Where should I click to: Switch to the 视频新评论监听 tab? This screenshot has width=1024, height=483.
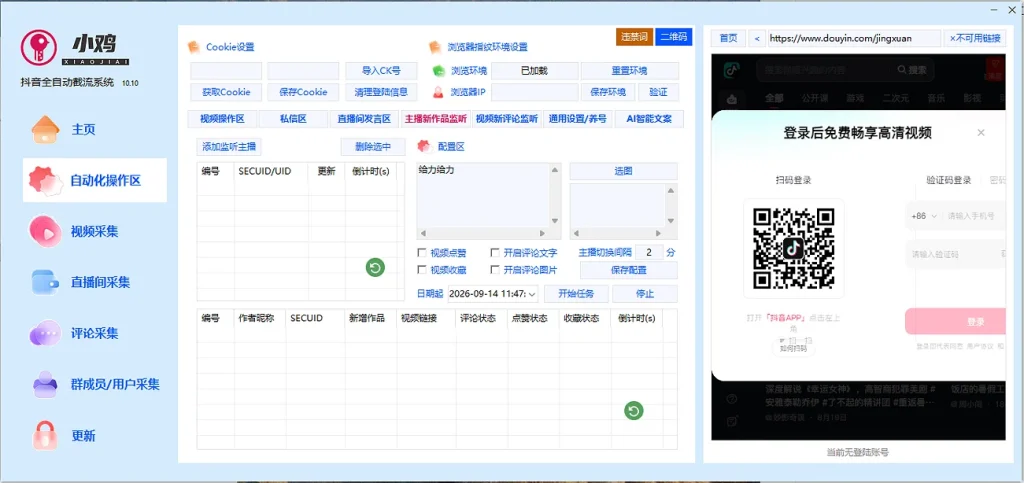click(507, 119)
